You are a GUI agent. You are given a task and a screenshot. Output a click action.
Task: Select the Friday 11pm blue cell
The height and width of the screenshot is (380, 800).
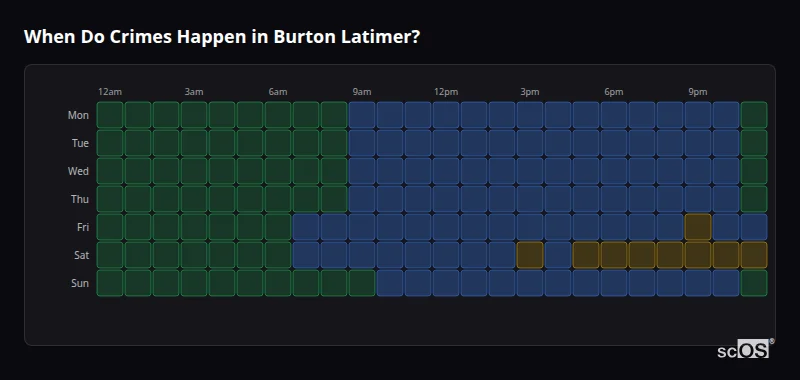coord(754,227)
